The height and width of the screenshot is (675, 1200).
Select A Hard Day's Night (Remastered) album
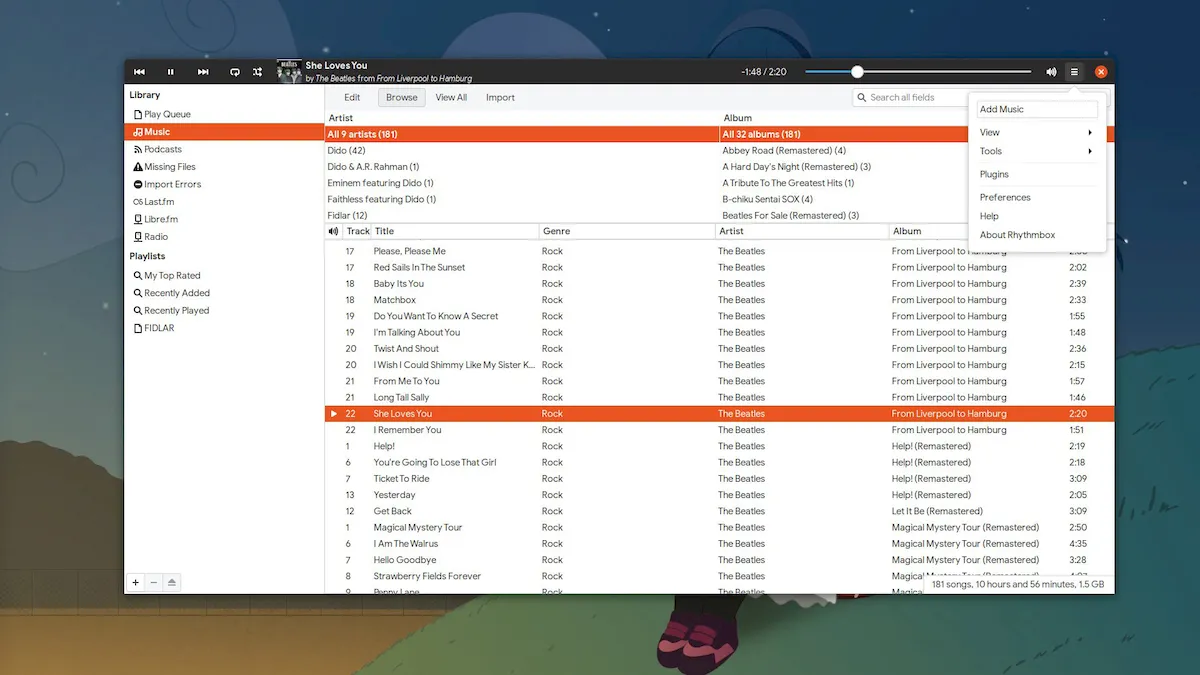(x=845, y=166)
